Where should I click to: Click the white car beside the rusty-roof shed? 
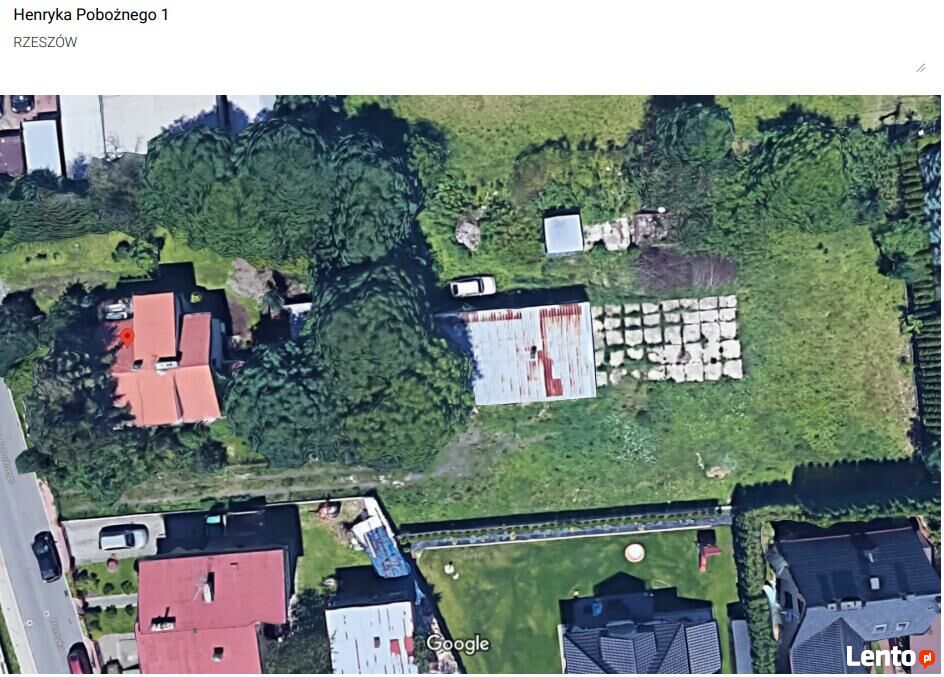[473, 286]
